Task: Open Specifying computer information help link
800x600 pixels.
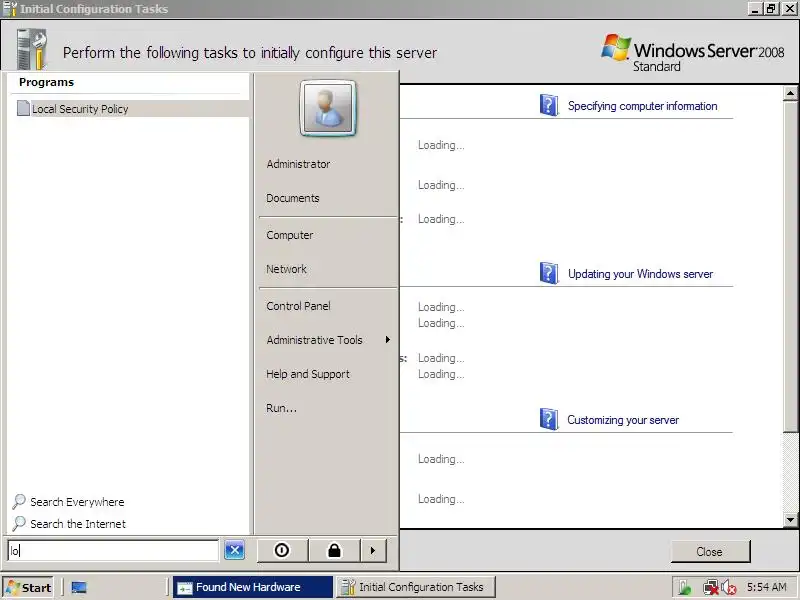Action: pyautogui.click(x=642, y=106)
